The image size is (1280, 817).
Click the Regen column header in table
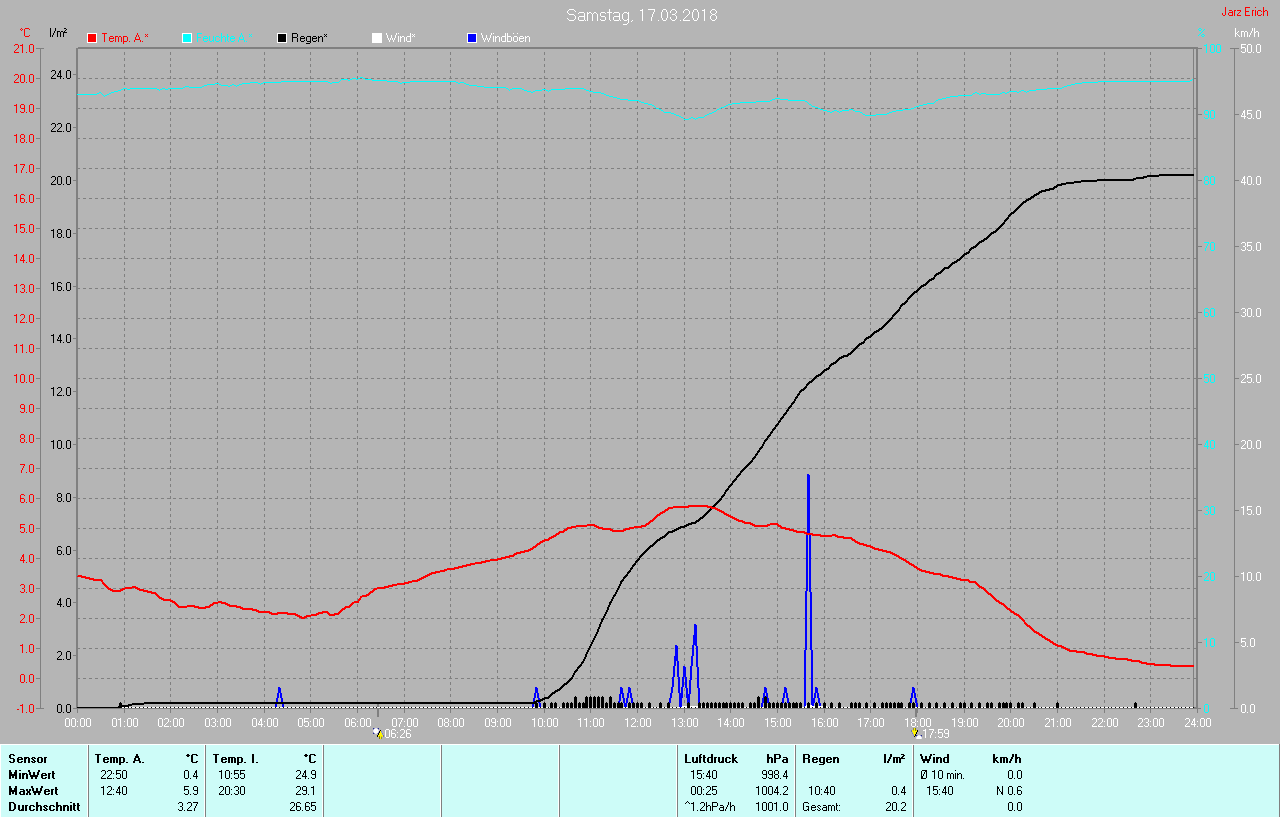click(821, 759)
